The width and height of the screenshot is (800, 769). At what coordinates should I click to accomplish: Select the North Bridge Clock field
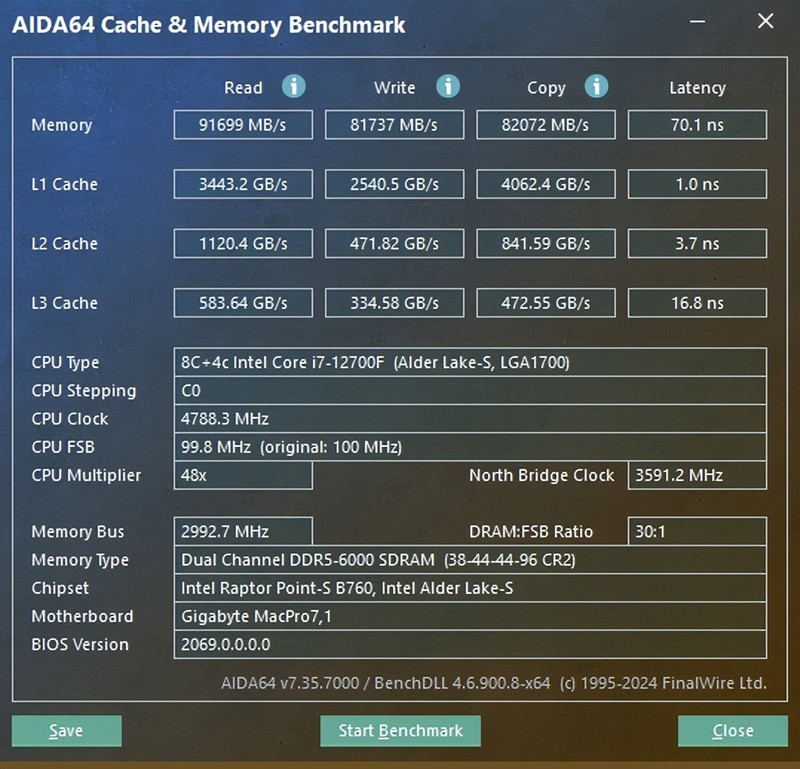tap(696, 476)
